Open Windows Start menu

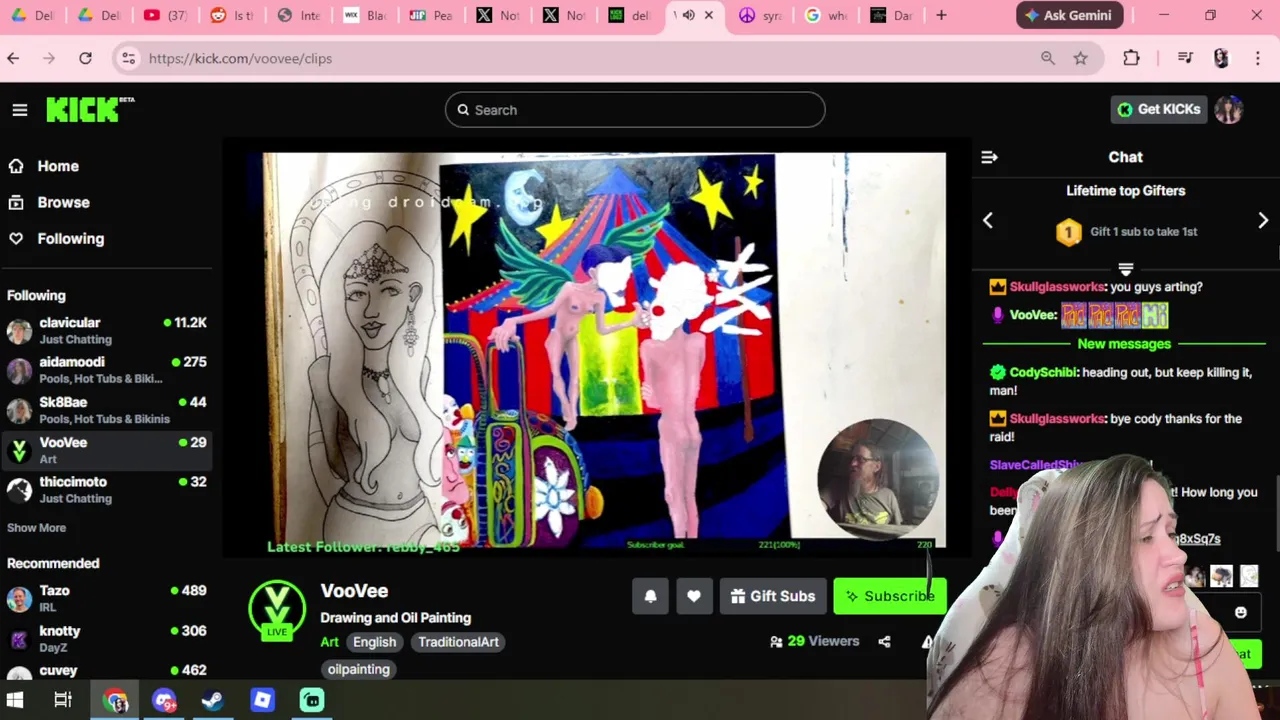pos(15,700)
